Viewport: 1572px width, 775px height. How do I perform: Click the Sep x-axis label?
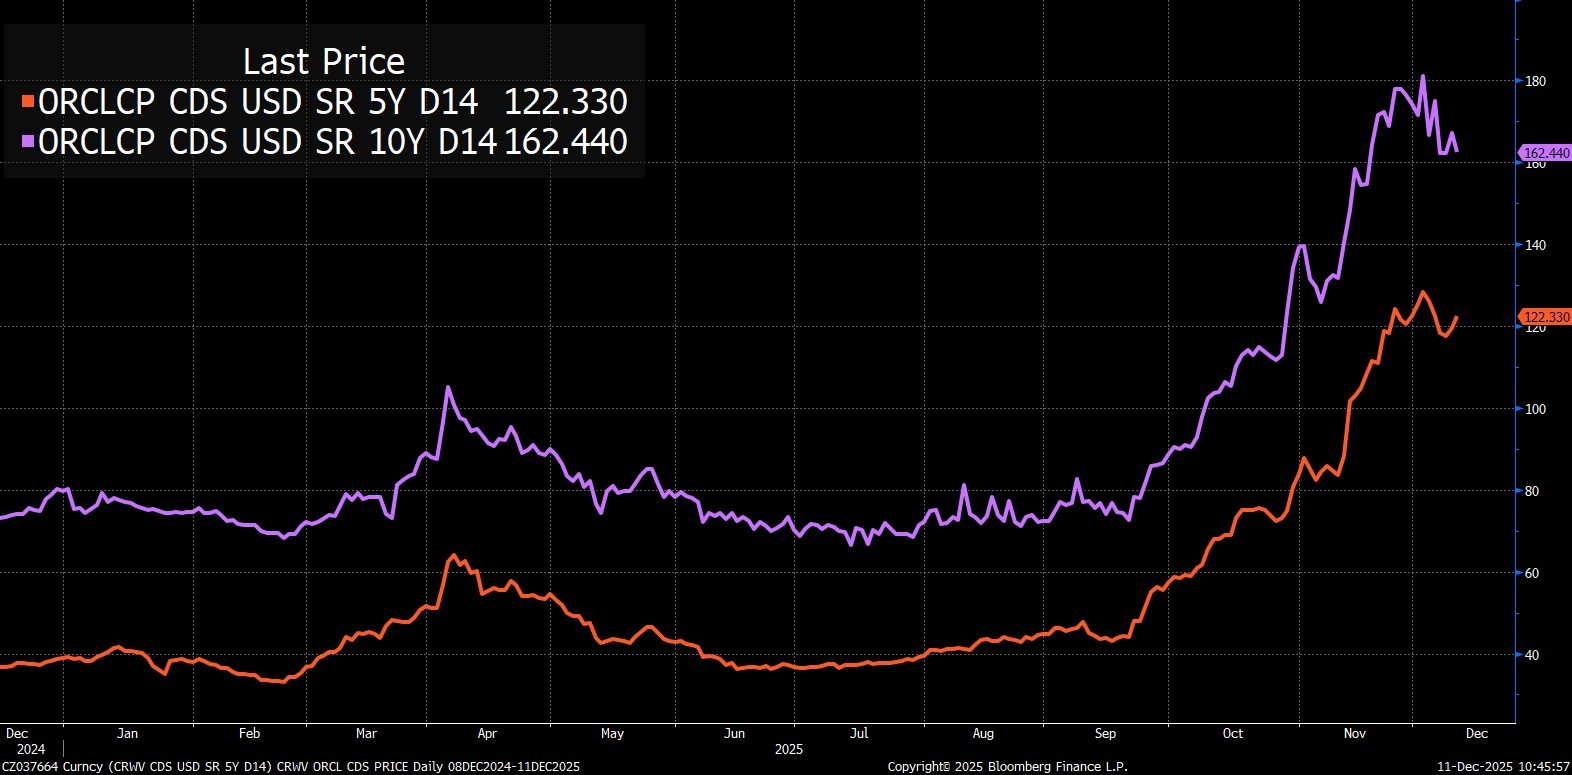click(x=1105, y=733)
